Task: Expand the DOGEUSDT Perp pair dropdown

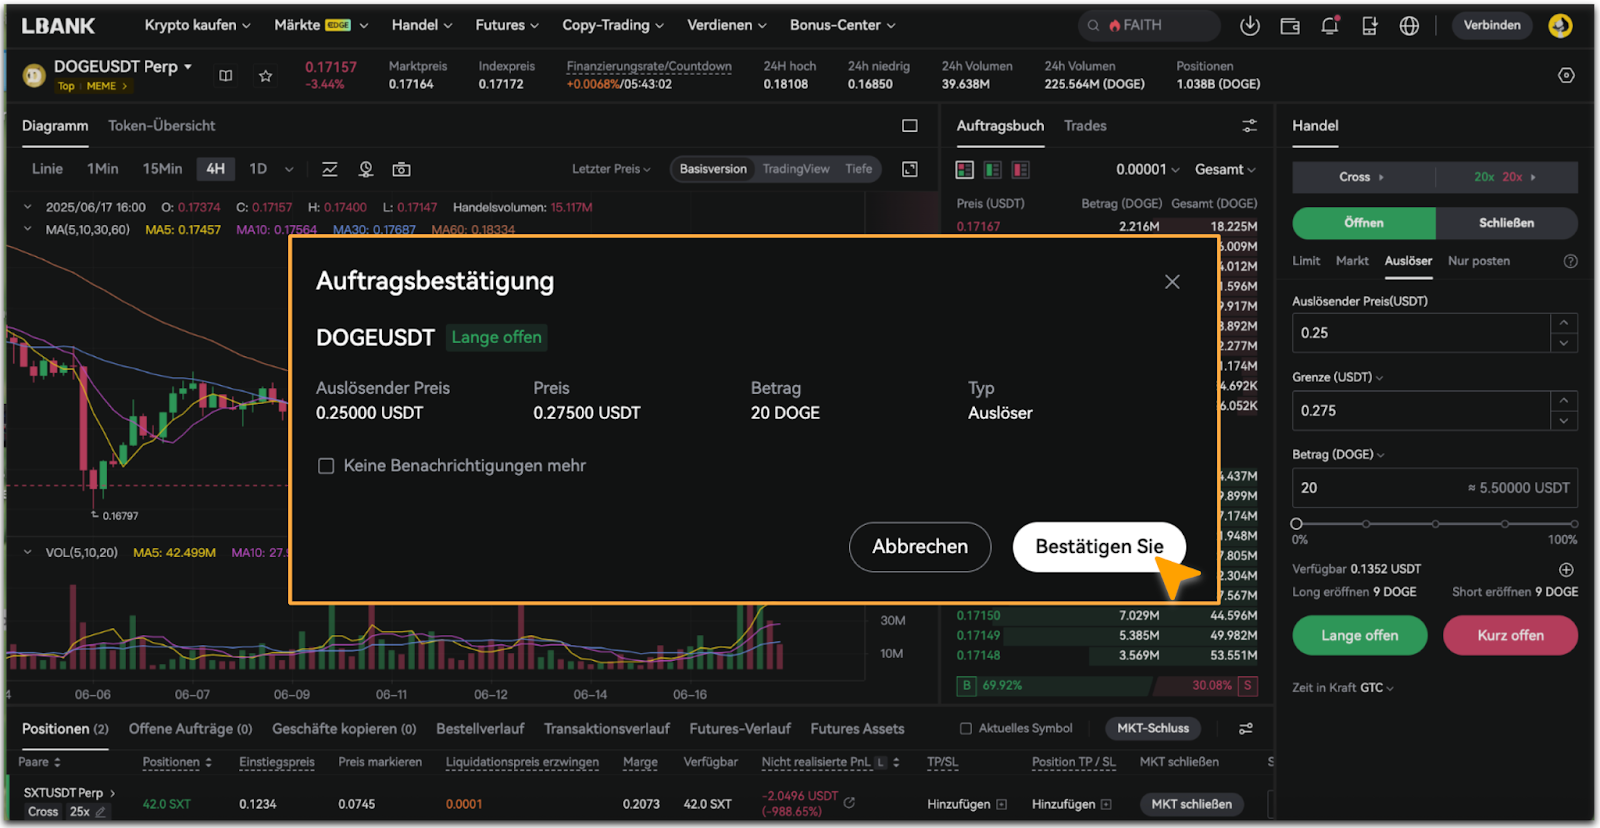Action: pyautogui.click(x=188, y=67)
